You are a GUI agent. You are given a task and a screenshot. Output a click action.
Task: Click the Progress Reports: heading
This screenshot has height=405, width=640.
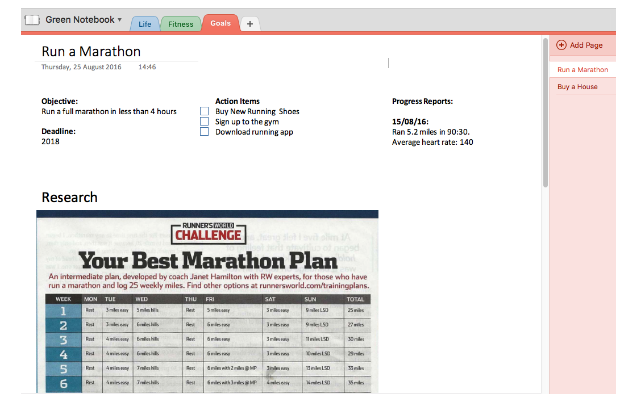[422, 101]
